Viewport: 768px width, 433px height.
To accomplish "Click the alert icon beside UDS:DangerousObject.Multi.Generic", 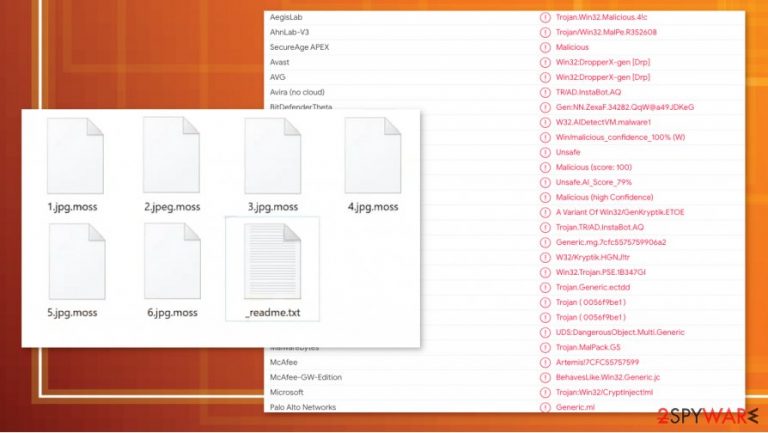I will click(x=545, y=332).
